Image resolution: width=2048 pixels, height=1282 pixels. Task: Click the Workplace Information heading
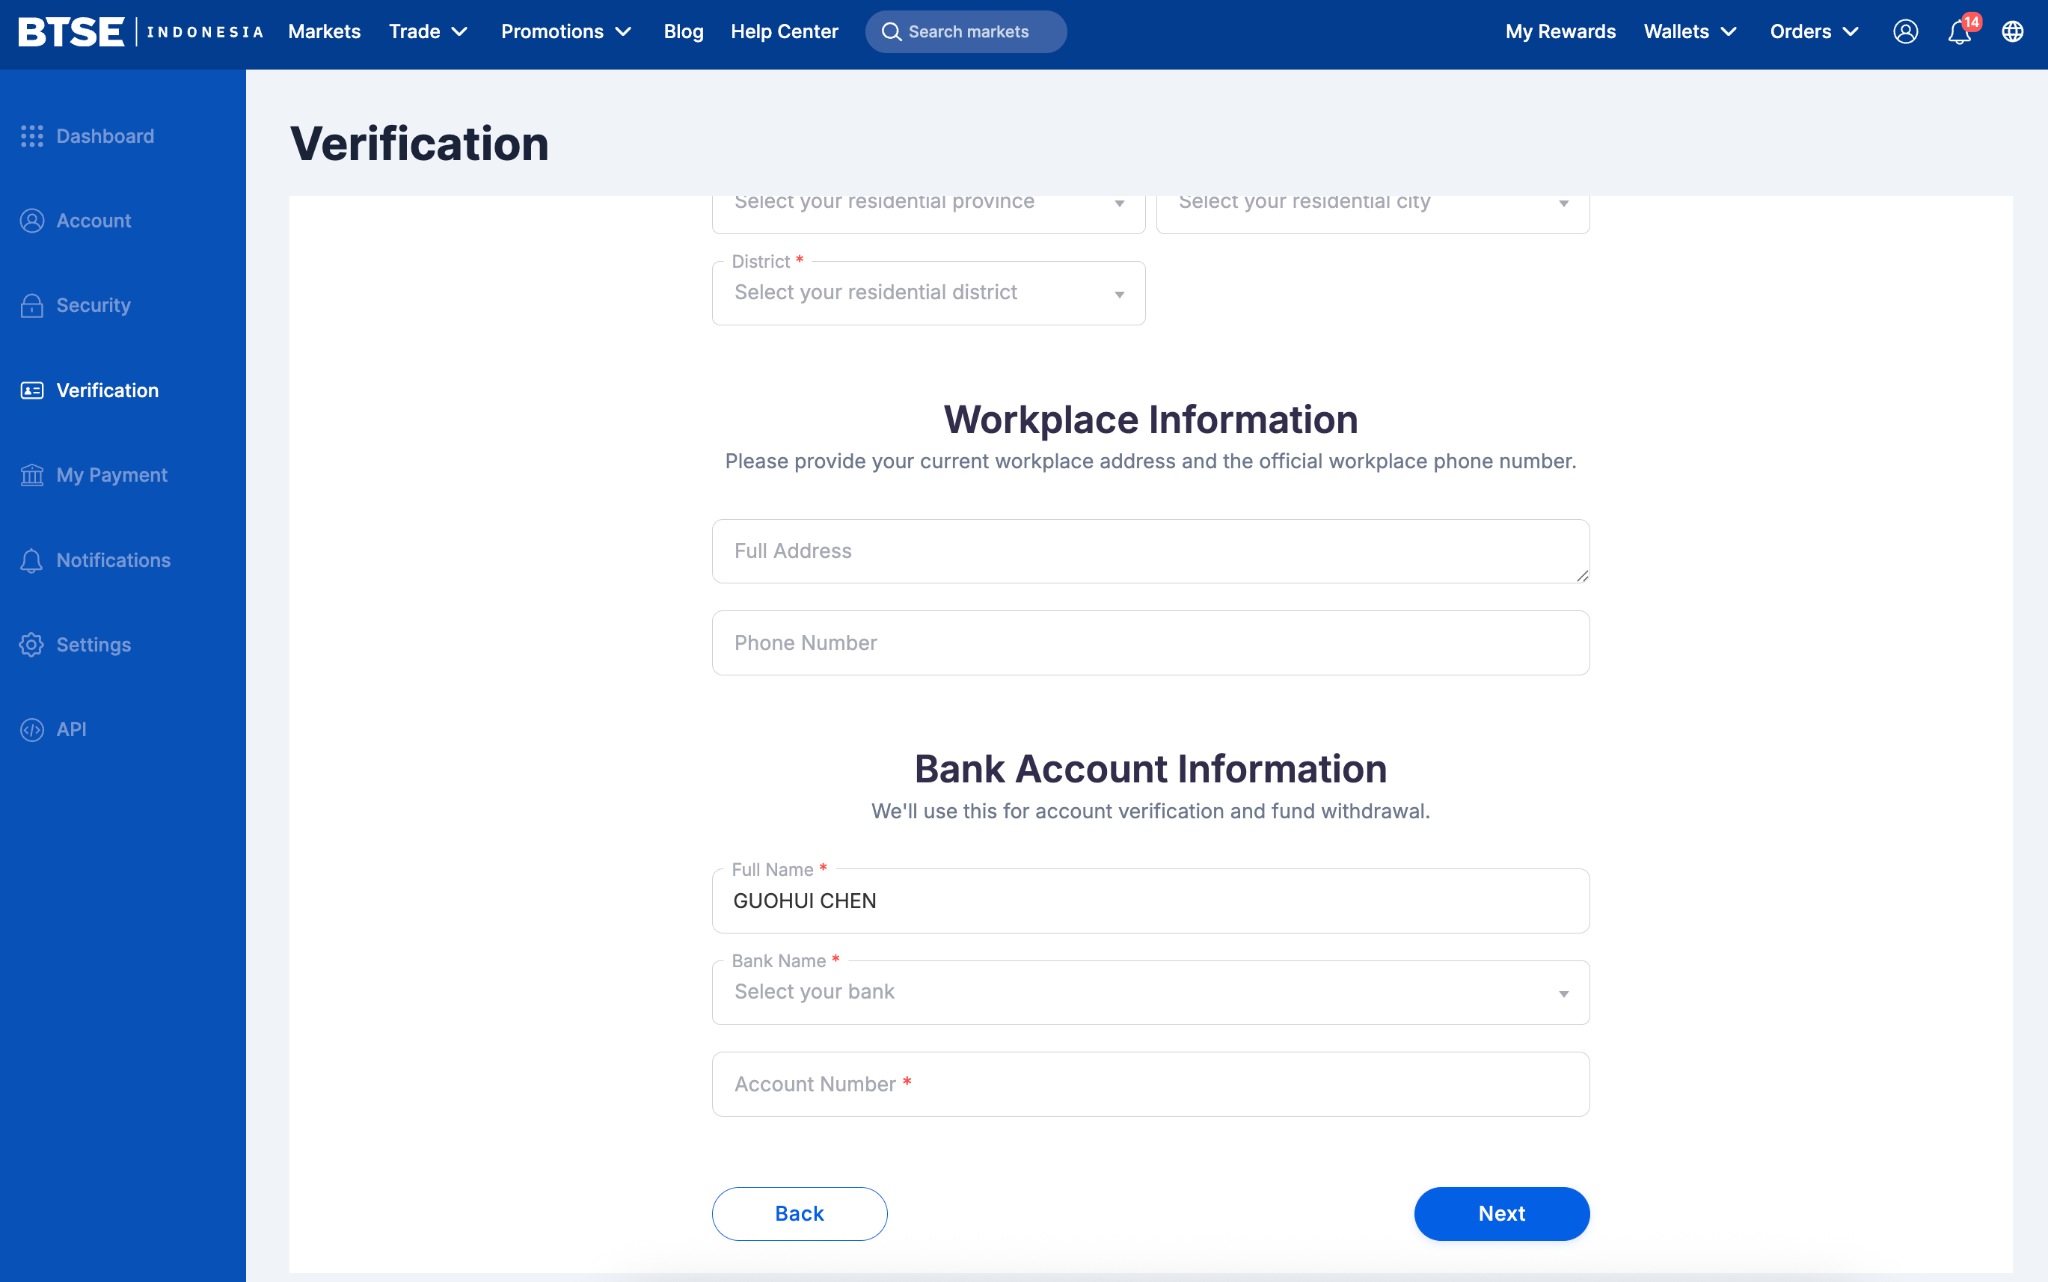click(x=1151, y=420)
